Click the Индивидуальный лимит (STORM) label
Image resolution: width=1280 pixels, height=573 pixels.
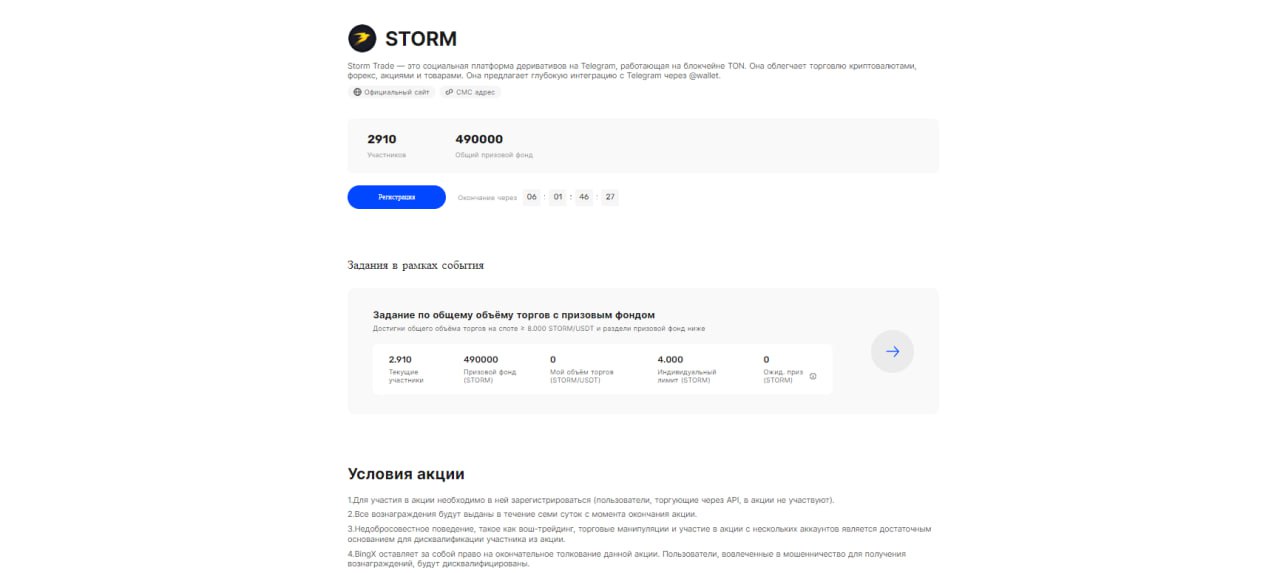click(x=688, y=376)
